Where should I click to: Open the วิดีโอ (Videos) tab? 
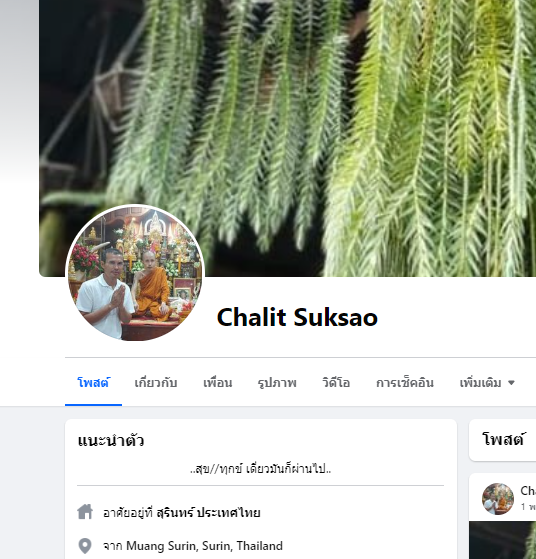[336, 383]
